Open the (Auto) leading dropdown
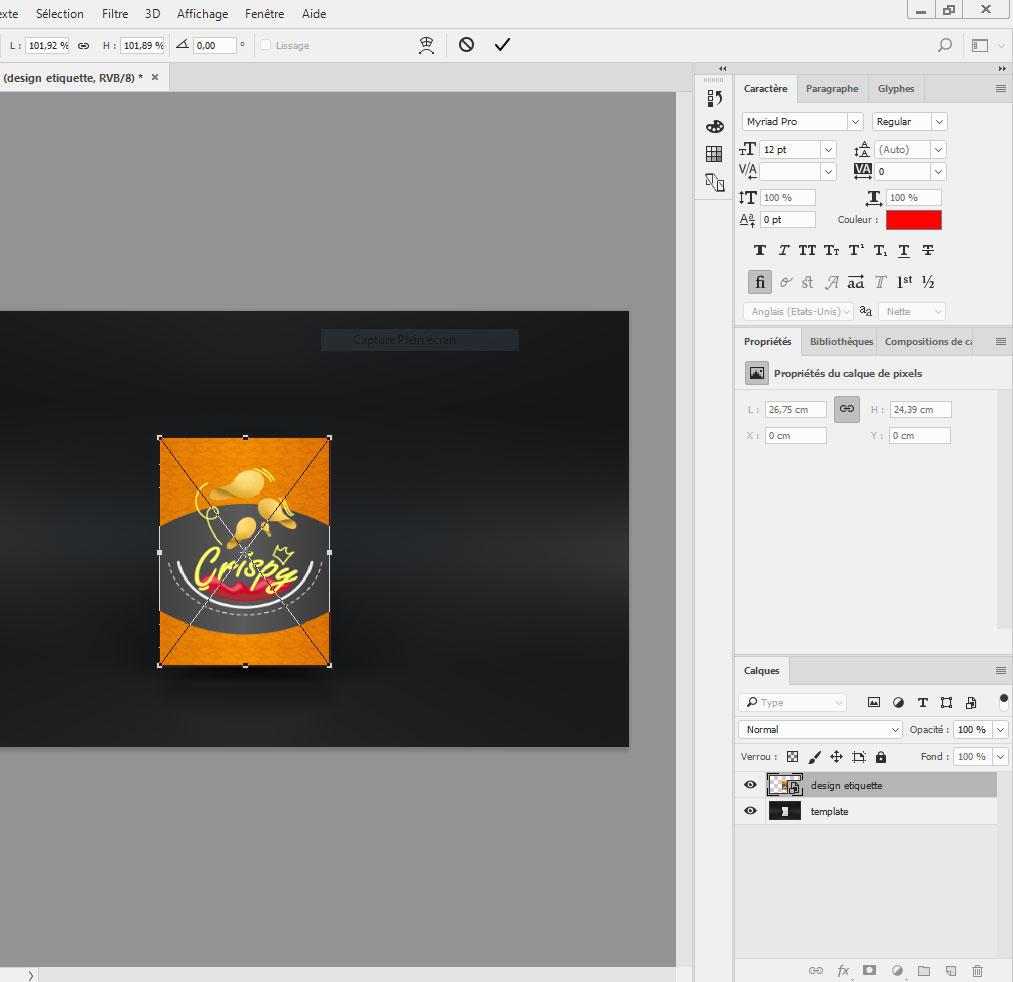Screen dimensions: 1013x982 (x=938, y=150)
